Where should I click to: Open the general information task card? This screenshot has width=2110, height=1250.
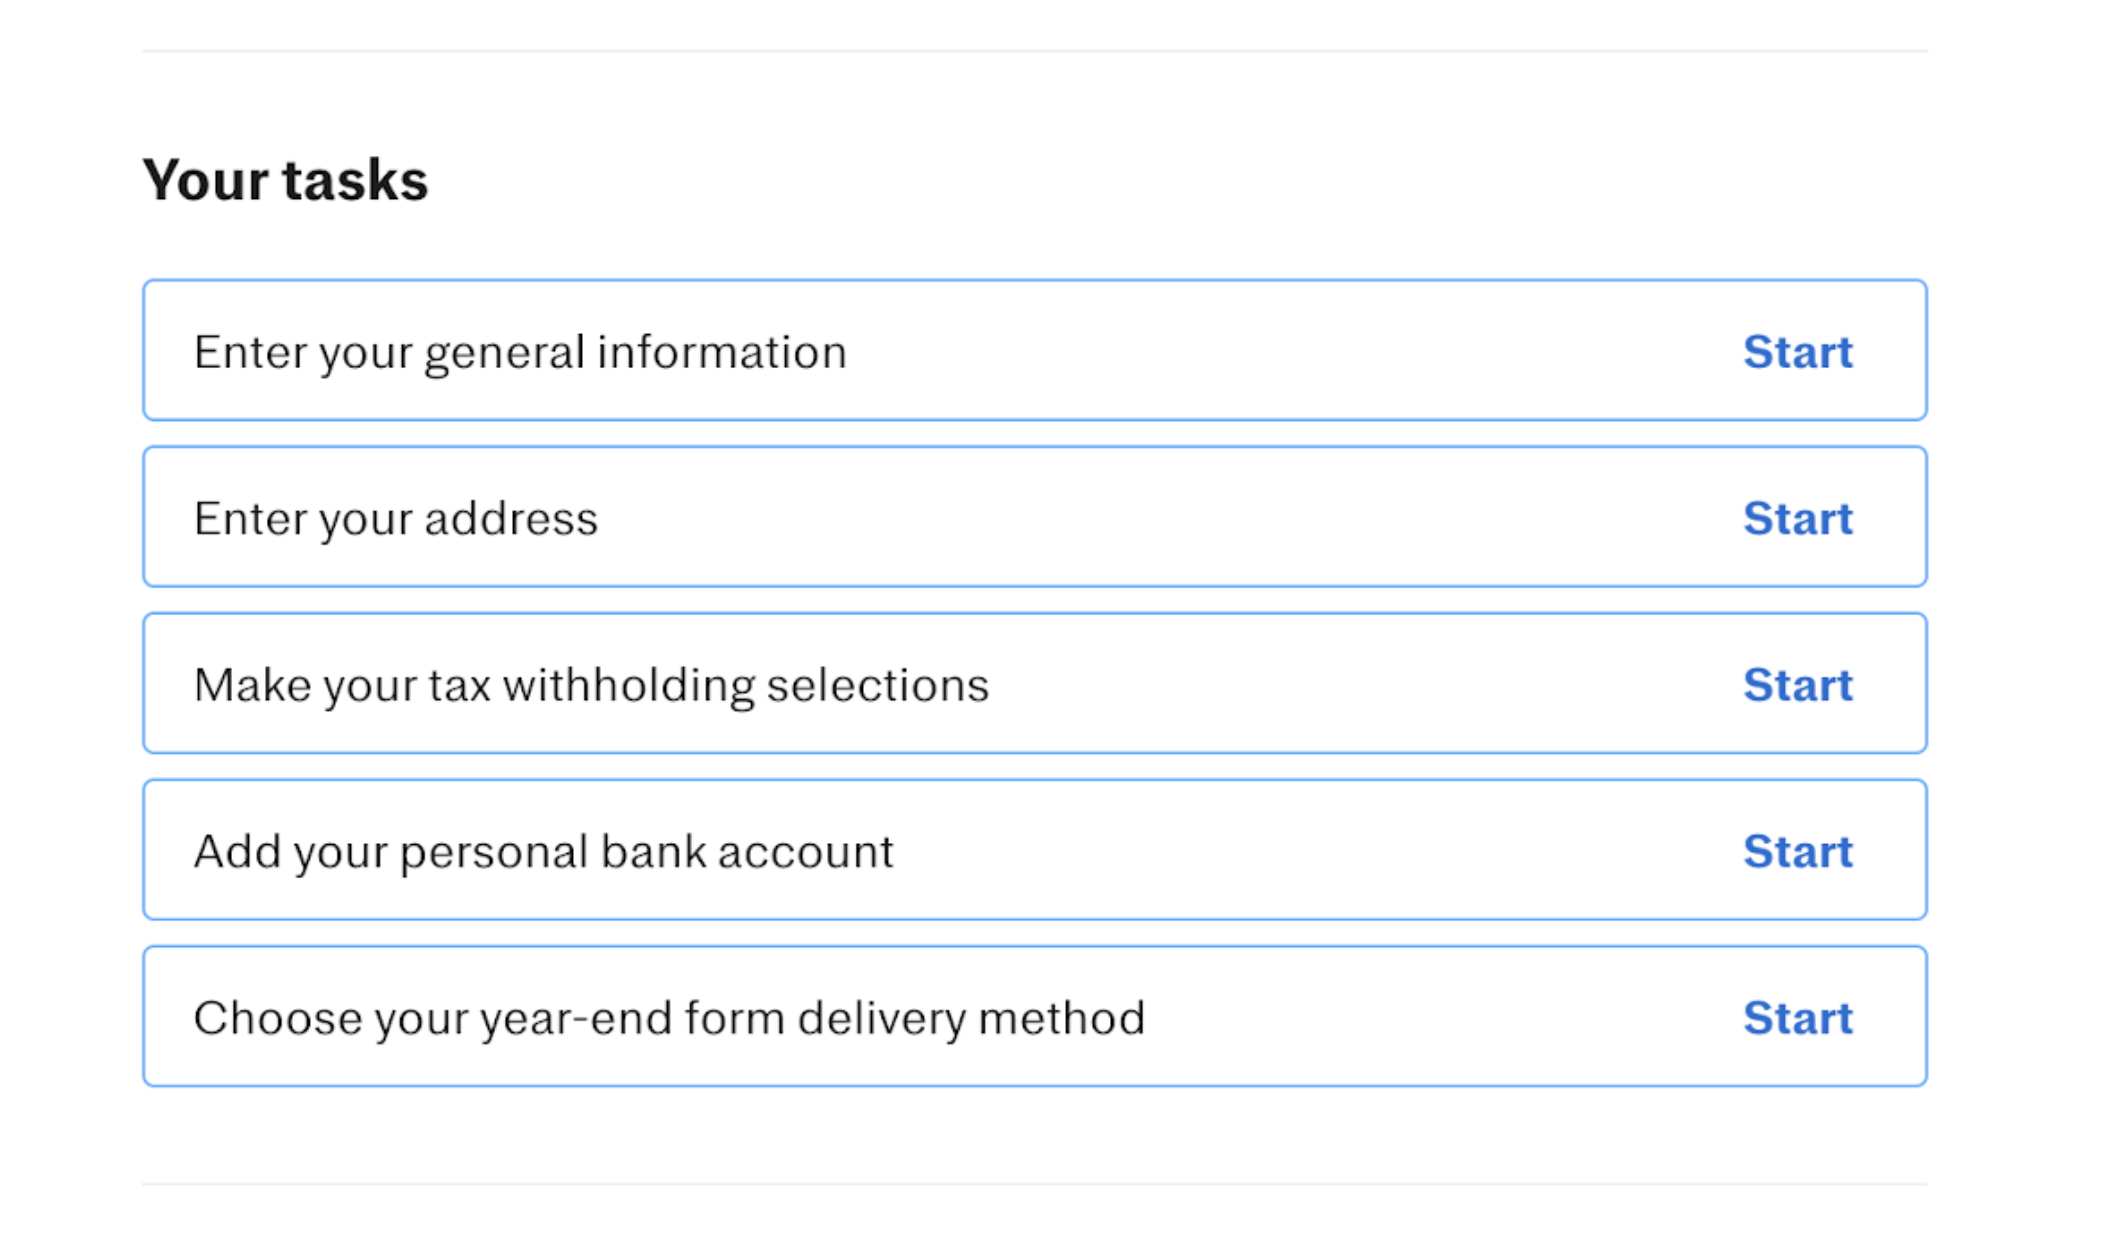[x=1200, y=350]
